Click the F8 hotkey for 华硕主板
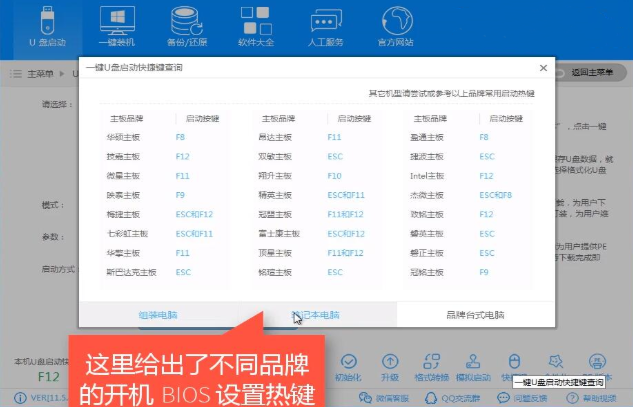This screenshot has height=408, width=633. pos(180,137)
